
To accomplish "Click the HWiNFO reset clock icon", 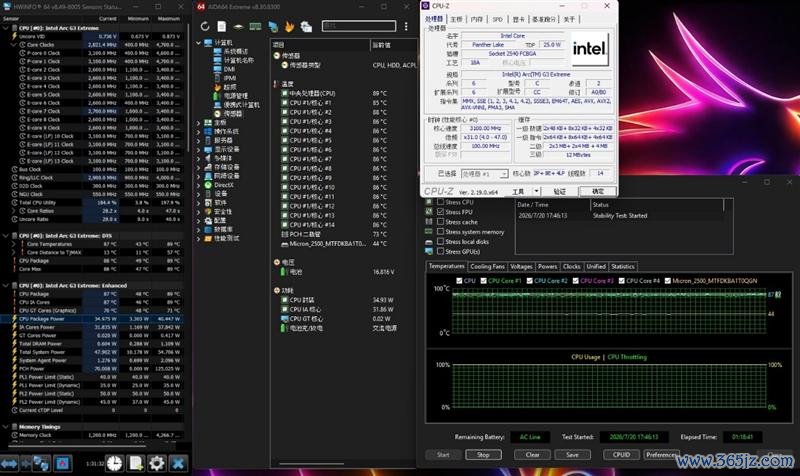I will point(114,463).
